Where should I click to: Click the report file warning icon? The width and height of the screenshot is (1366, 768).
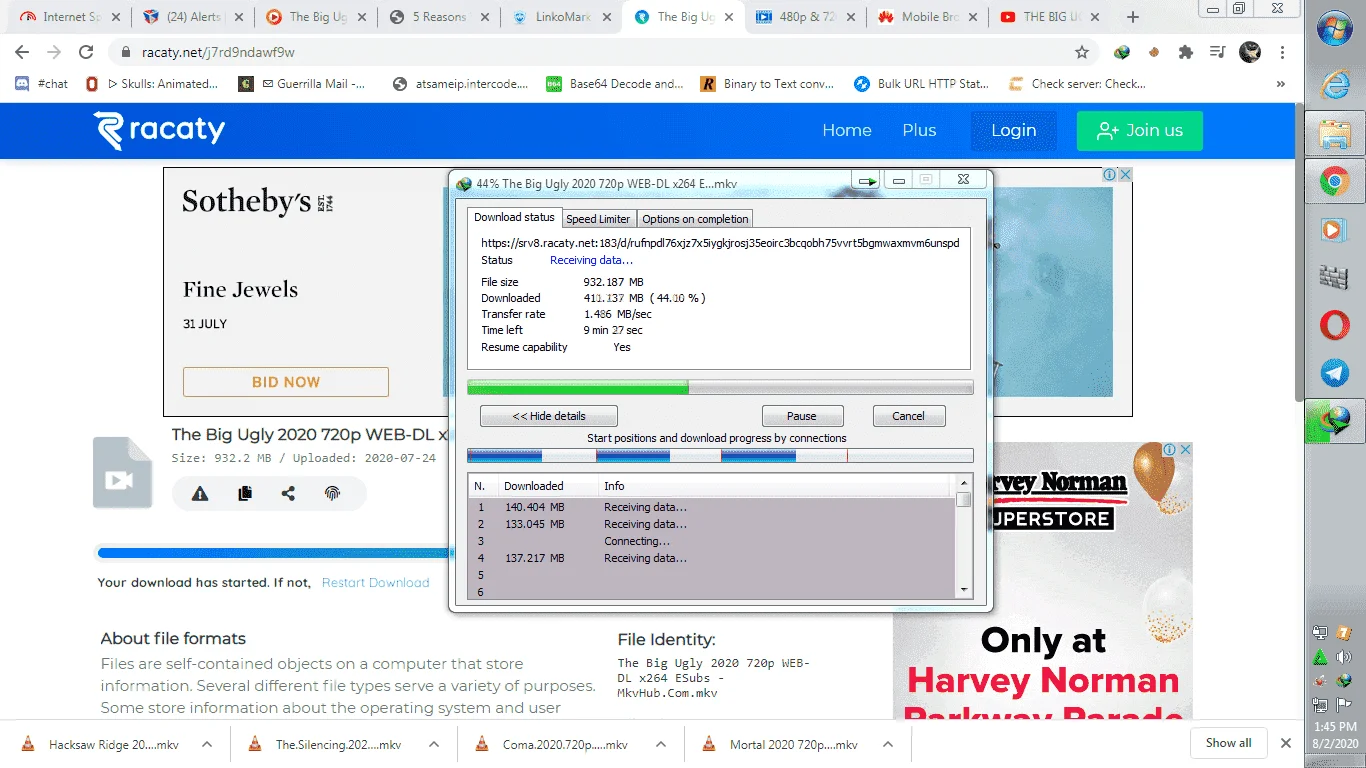pos(200,493)
